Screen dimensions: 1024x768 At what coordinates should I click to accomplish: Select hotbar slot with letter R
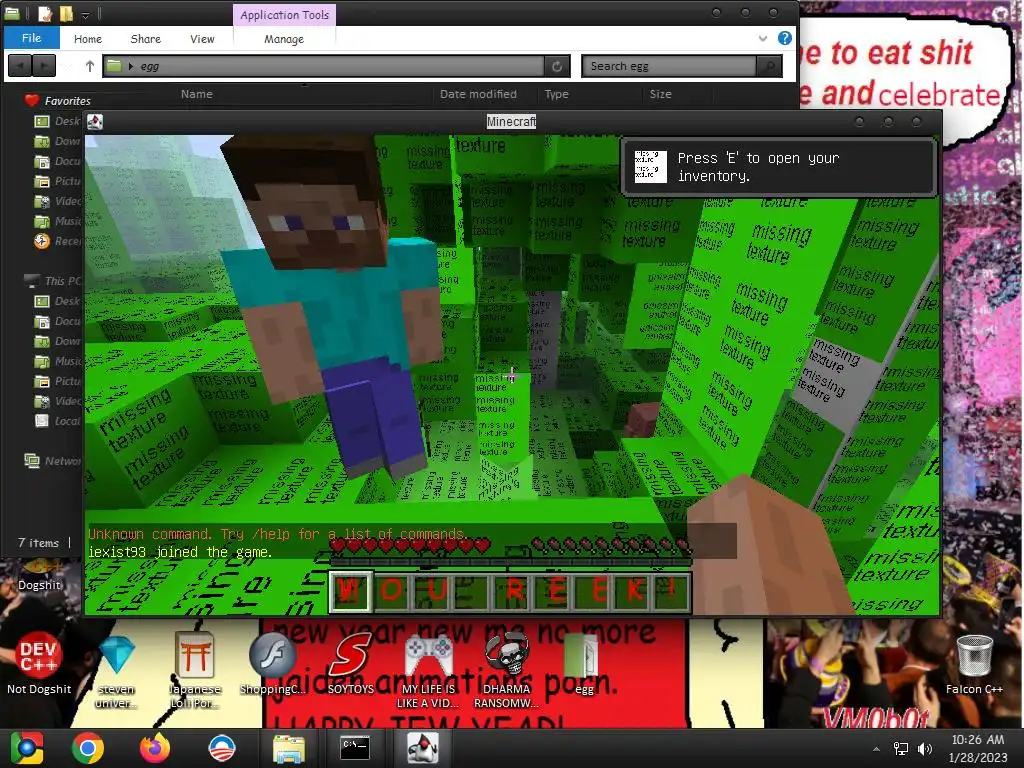pos(515,591)
